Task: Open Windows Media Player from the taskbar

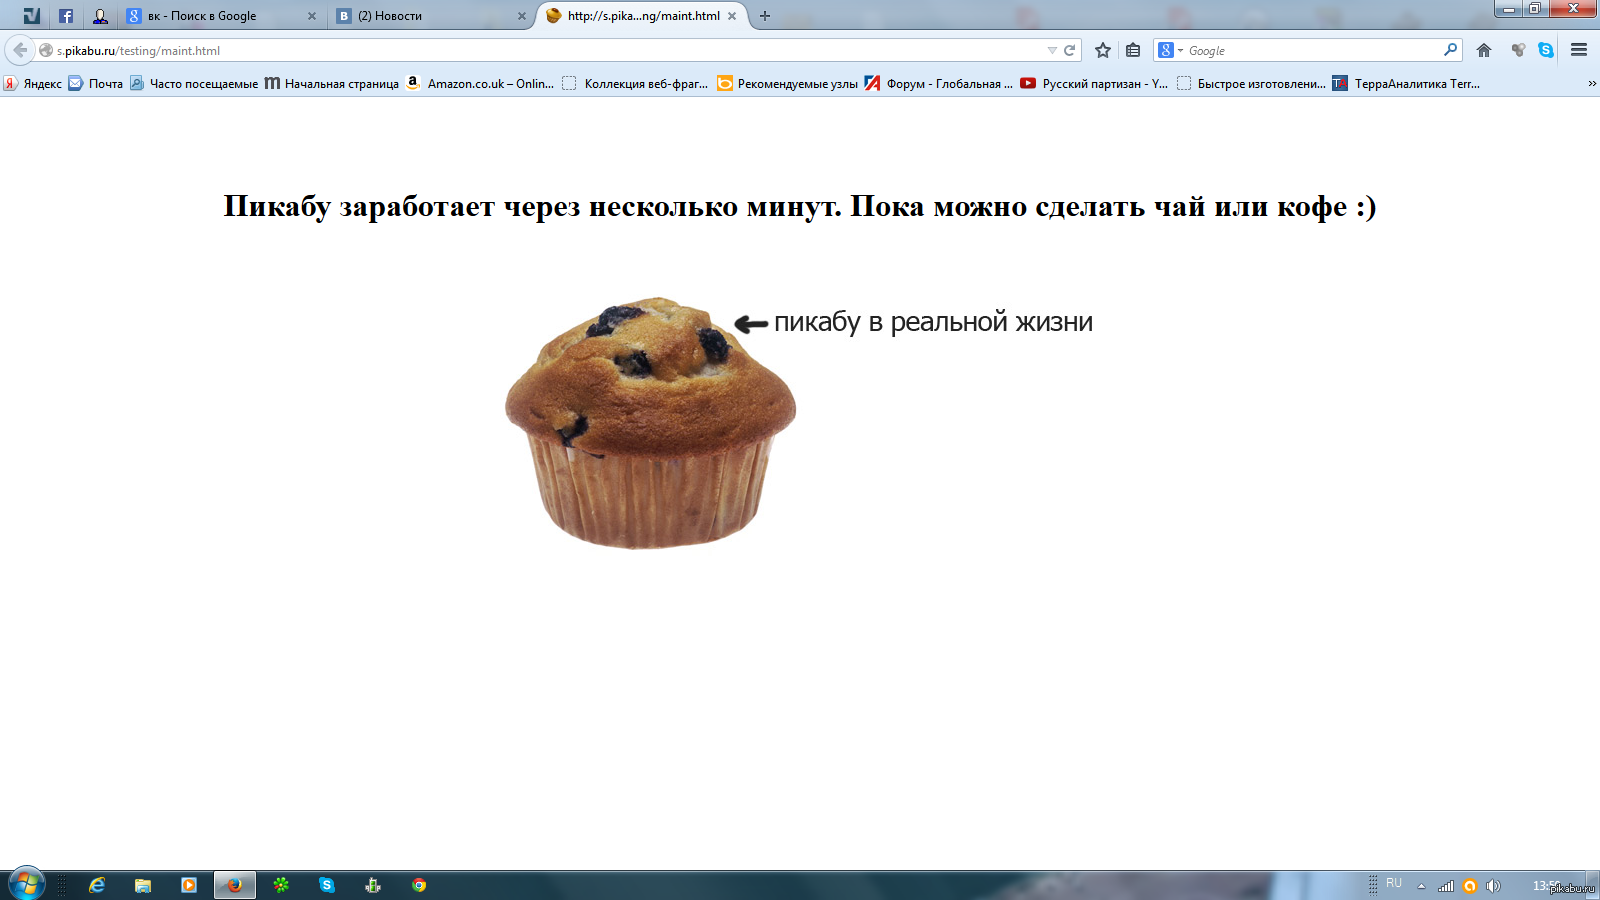Action: tap(189, 885)
